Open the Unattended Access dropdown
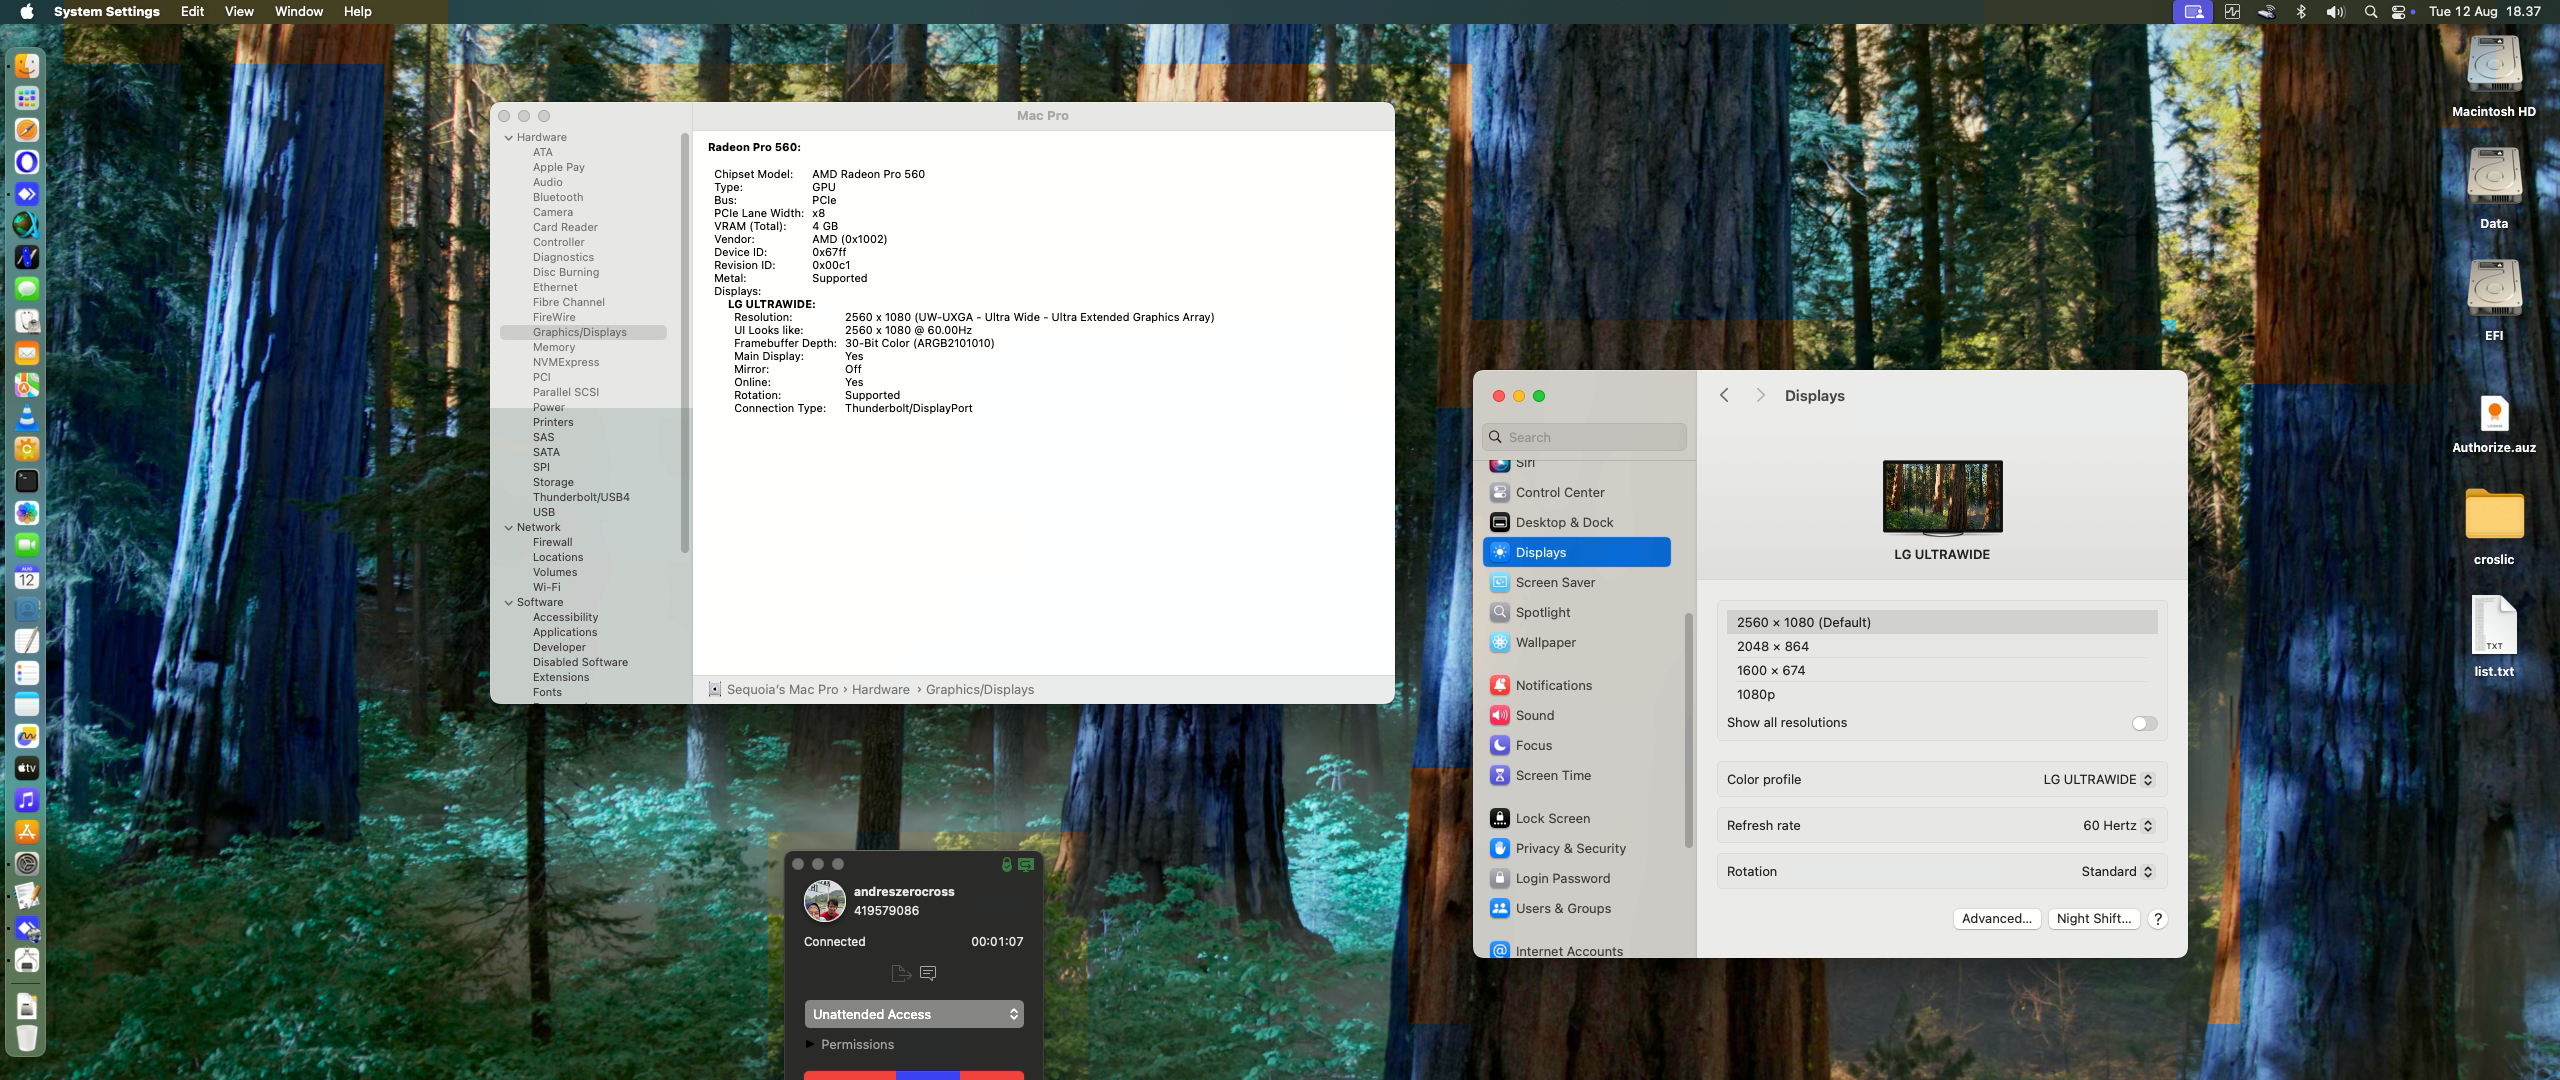 (913, 1013)
